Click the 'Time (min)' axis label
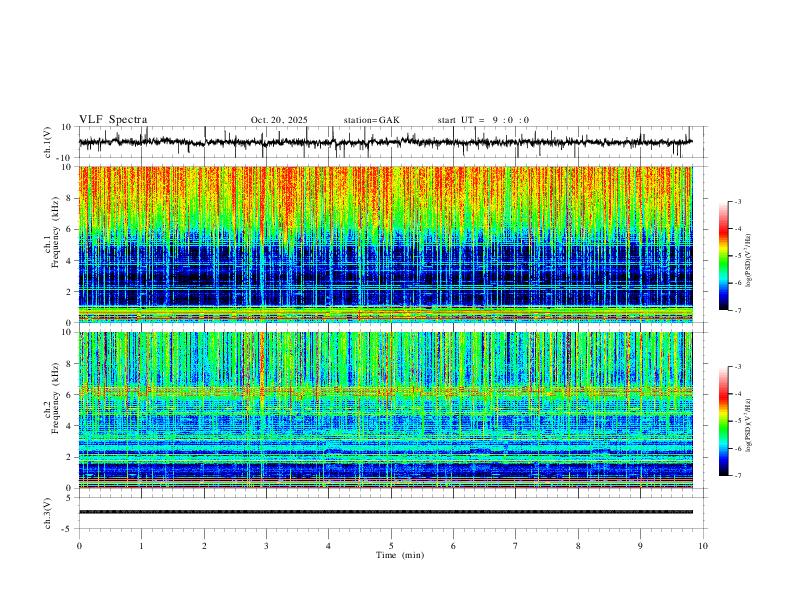 tap(400, 555)
